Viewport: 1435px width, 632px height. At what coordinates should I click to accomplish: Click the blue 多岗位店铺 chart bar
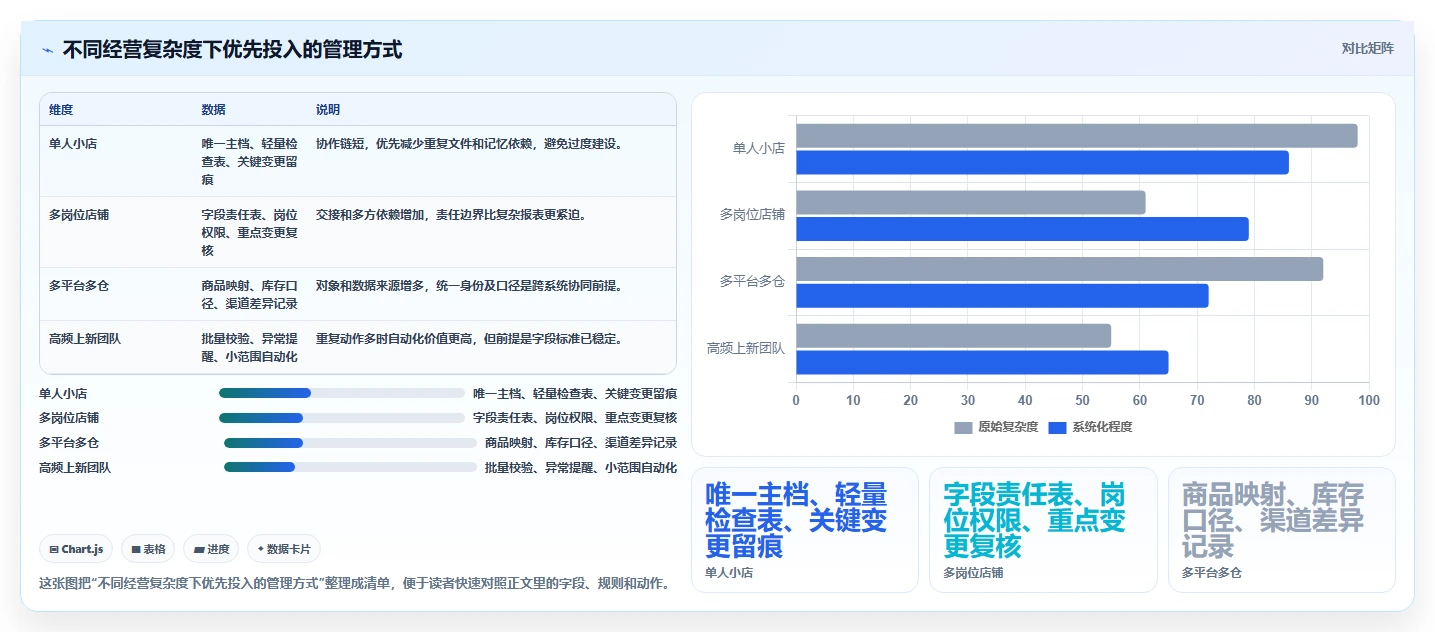click(x=1022, y=229)
